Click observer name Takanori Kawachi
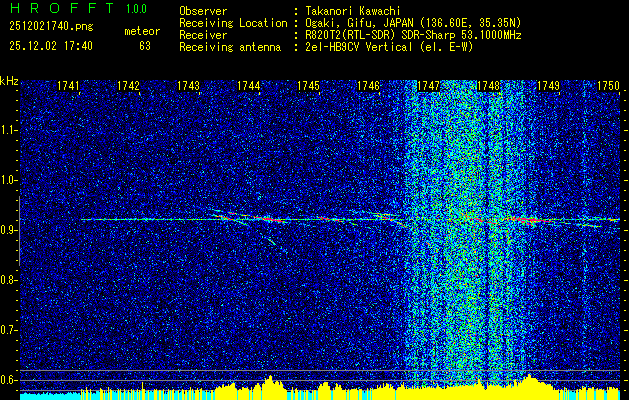 [353, 11]
